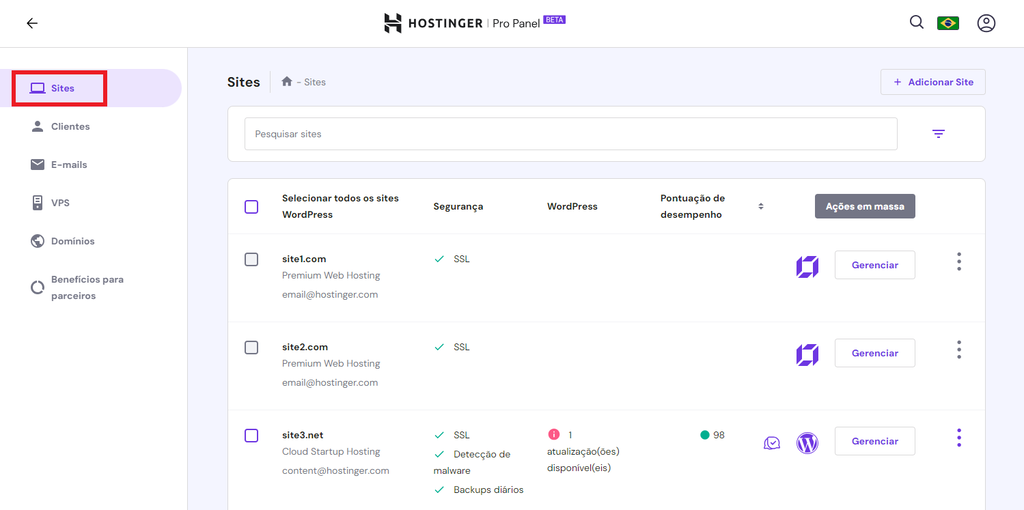Open three-dot options menu for site2.com
Image resolution: width=1024 pixels, height=510 pixels.
pyautogui.click(x=959, y=349)
